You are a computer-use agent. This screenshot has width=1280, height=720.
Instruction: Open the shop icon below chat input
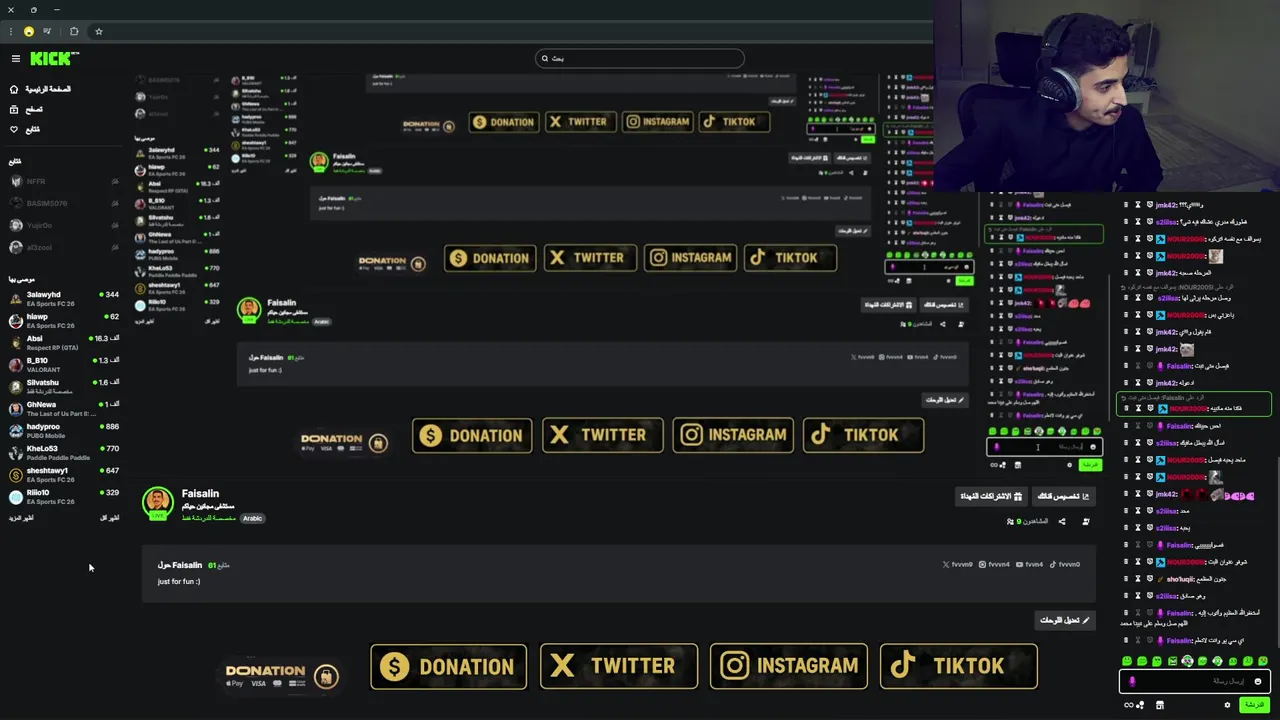pos(1160,705)
